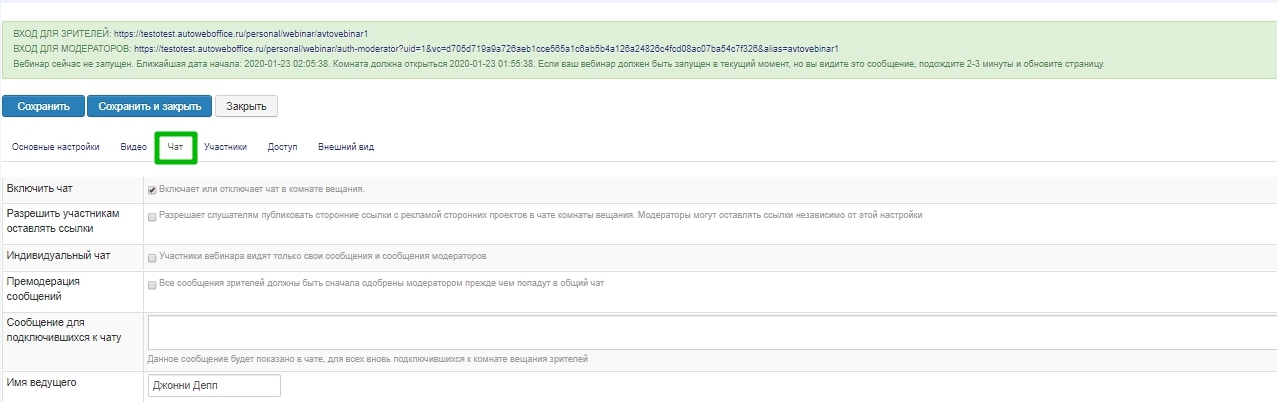The image size is (1277, 402).
Task: Go to the Участники tab
Action: click(x=225, y=147)
